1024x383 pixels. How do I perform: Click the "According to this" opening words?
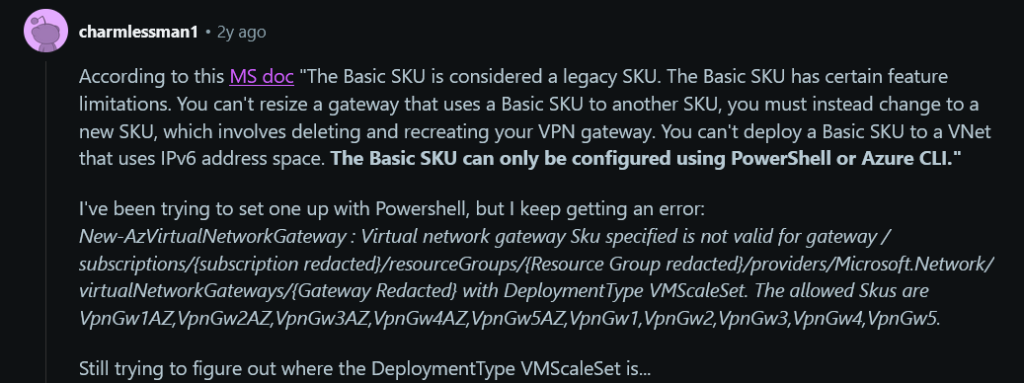tap(152, 77)
